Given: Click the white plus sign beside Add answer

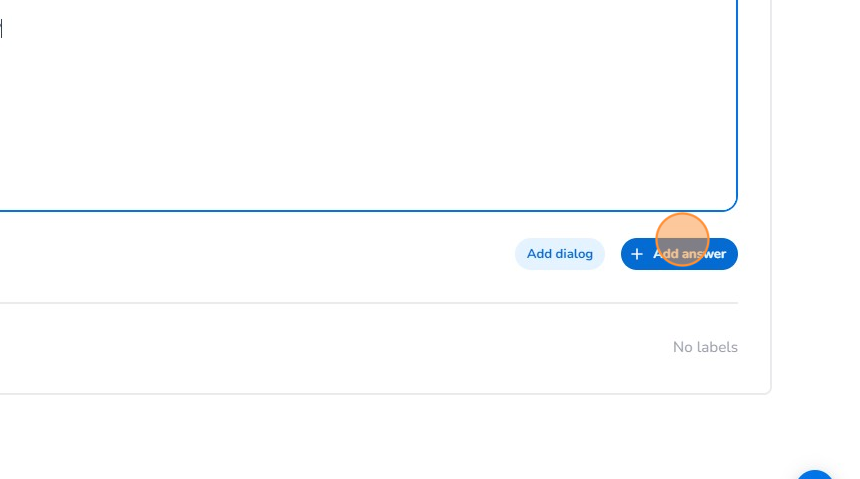Looking at the screenshot, I should pos(637,254).
